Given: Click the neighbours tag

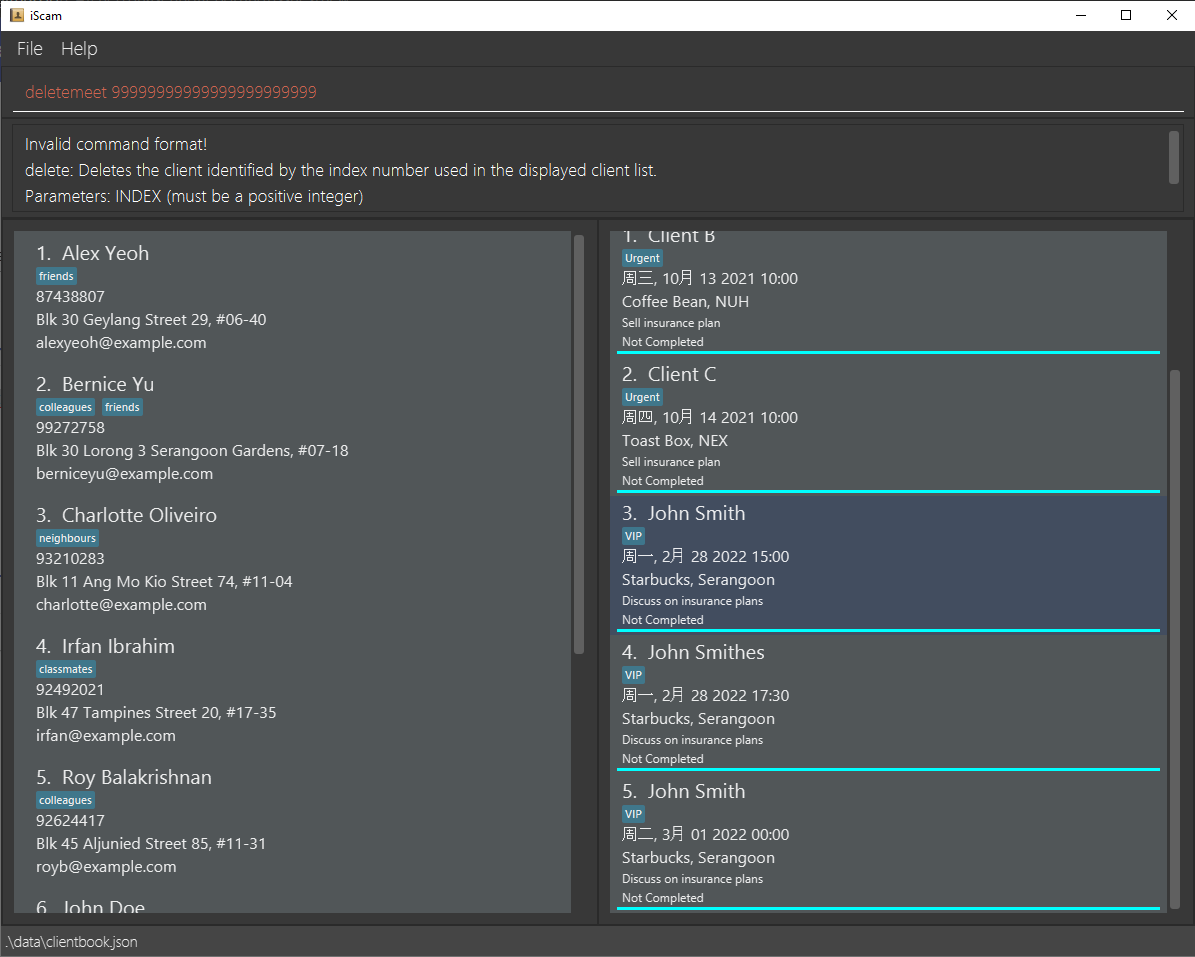Looking at the screenshot, I should point(67,538).
